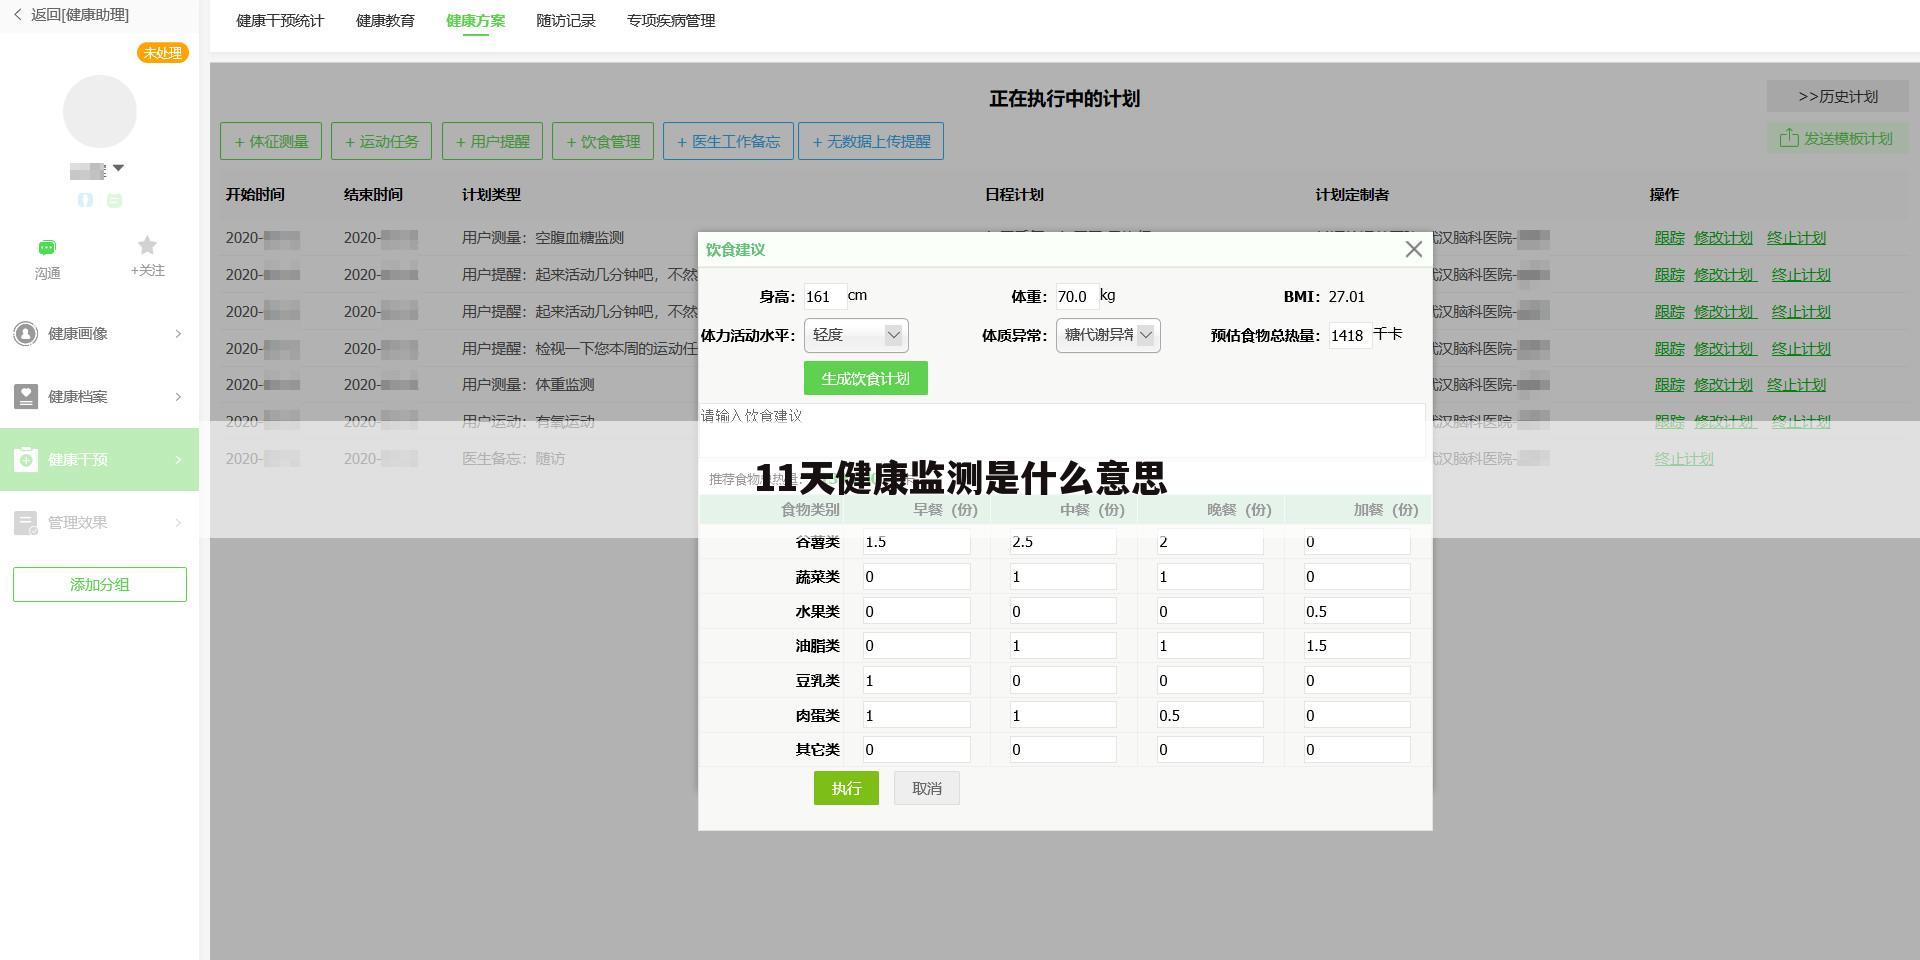Switch to 健康干预统计 tab
Image resolution: width=1920 pixels, height=960 pixels.
click(x=280, y=20)
